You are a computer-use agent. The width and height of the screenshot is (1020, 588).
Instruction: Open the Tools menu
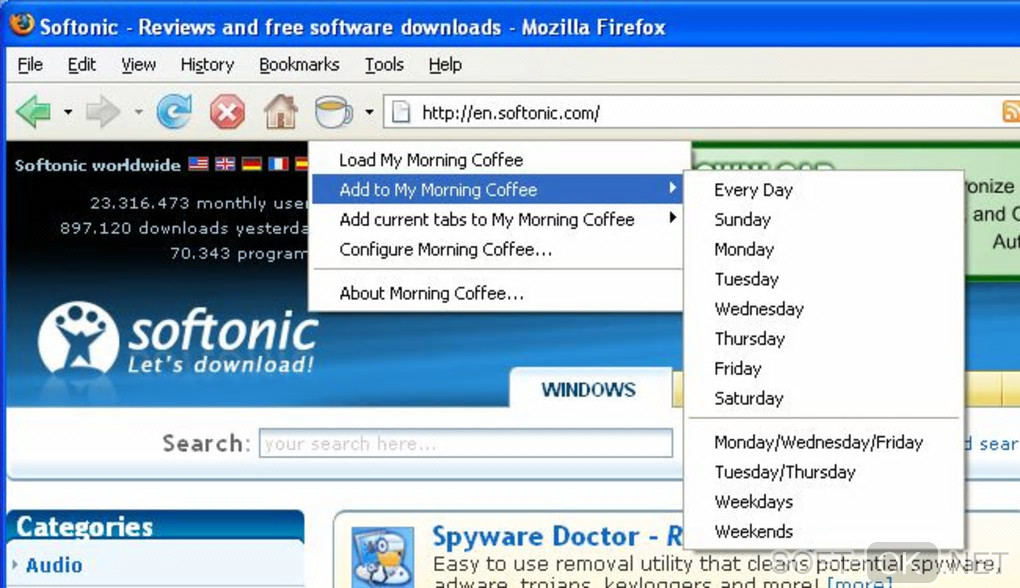(384, 64)
